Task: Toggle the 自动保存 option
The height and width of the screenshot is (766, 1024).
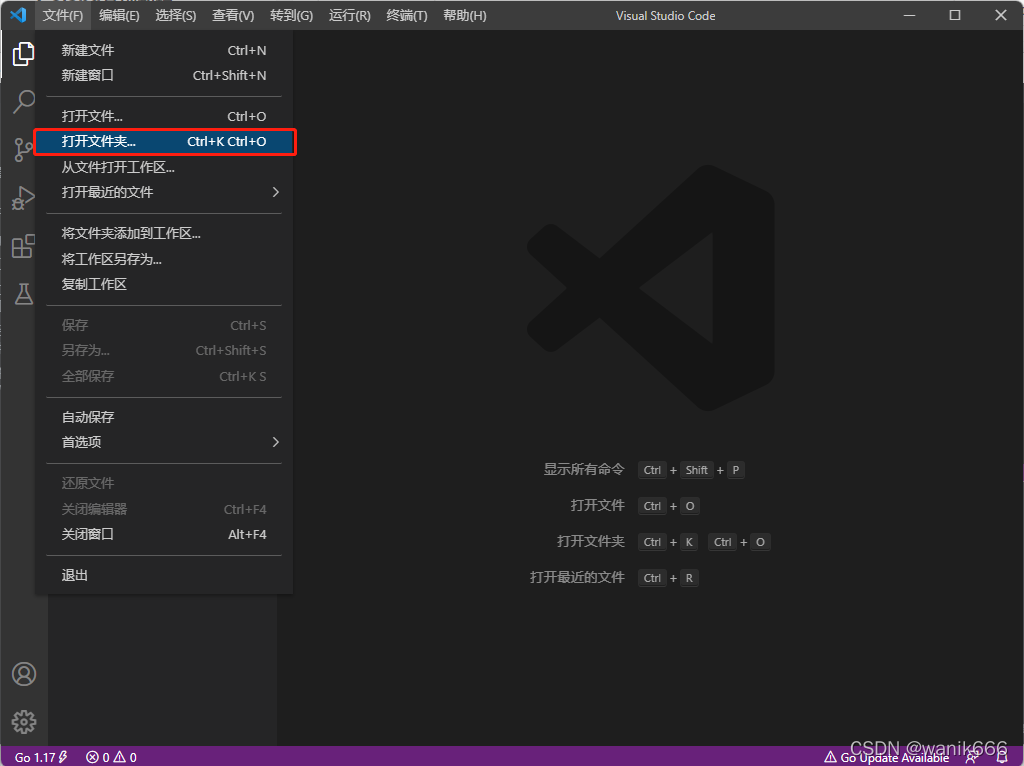Action: [x=164, y=417]
